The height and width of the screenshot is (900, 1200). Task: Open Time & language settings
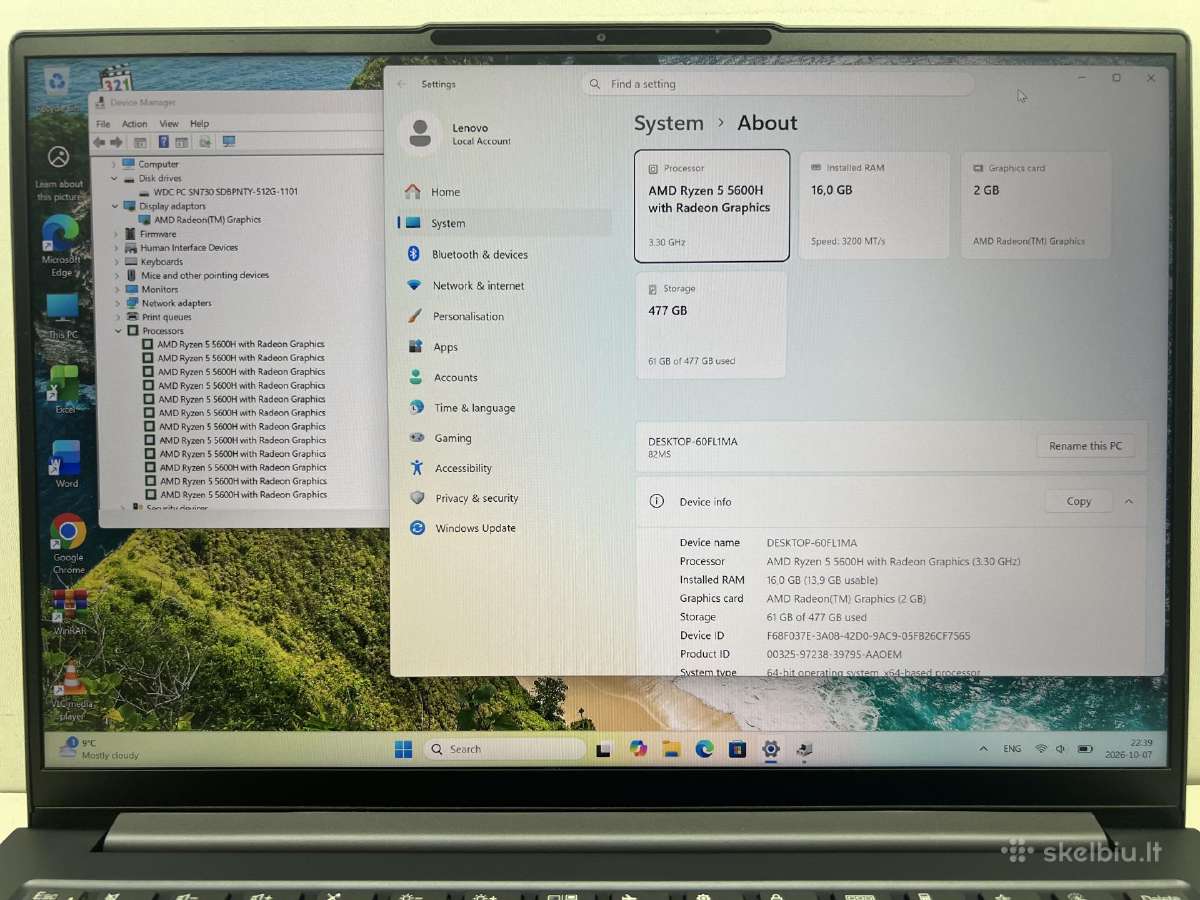click(463, 408)
